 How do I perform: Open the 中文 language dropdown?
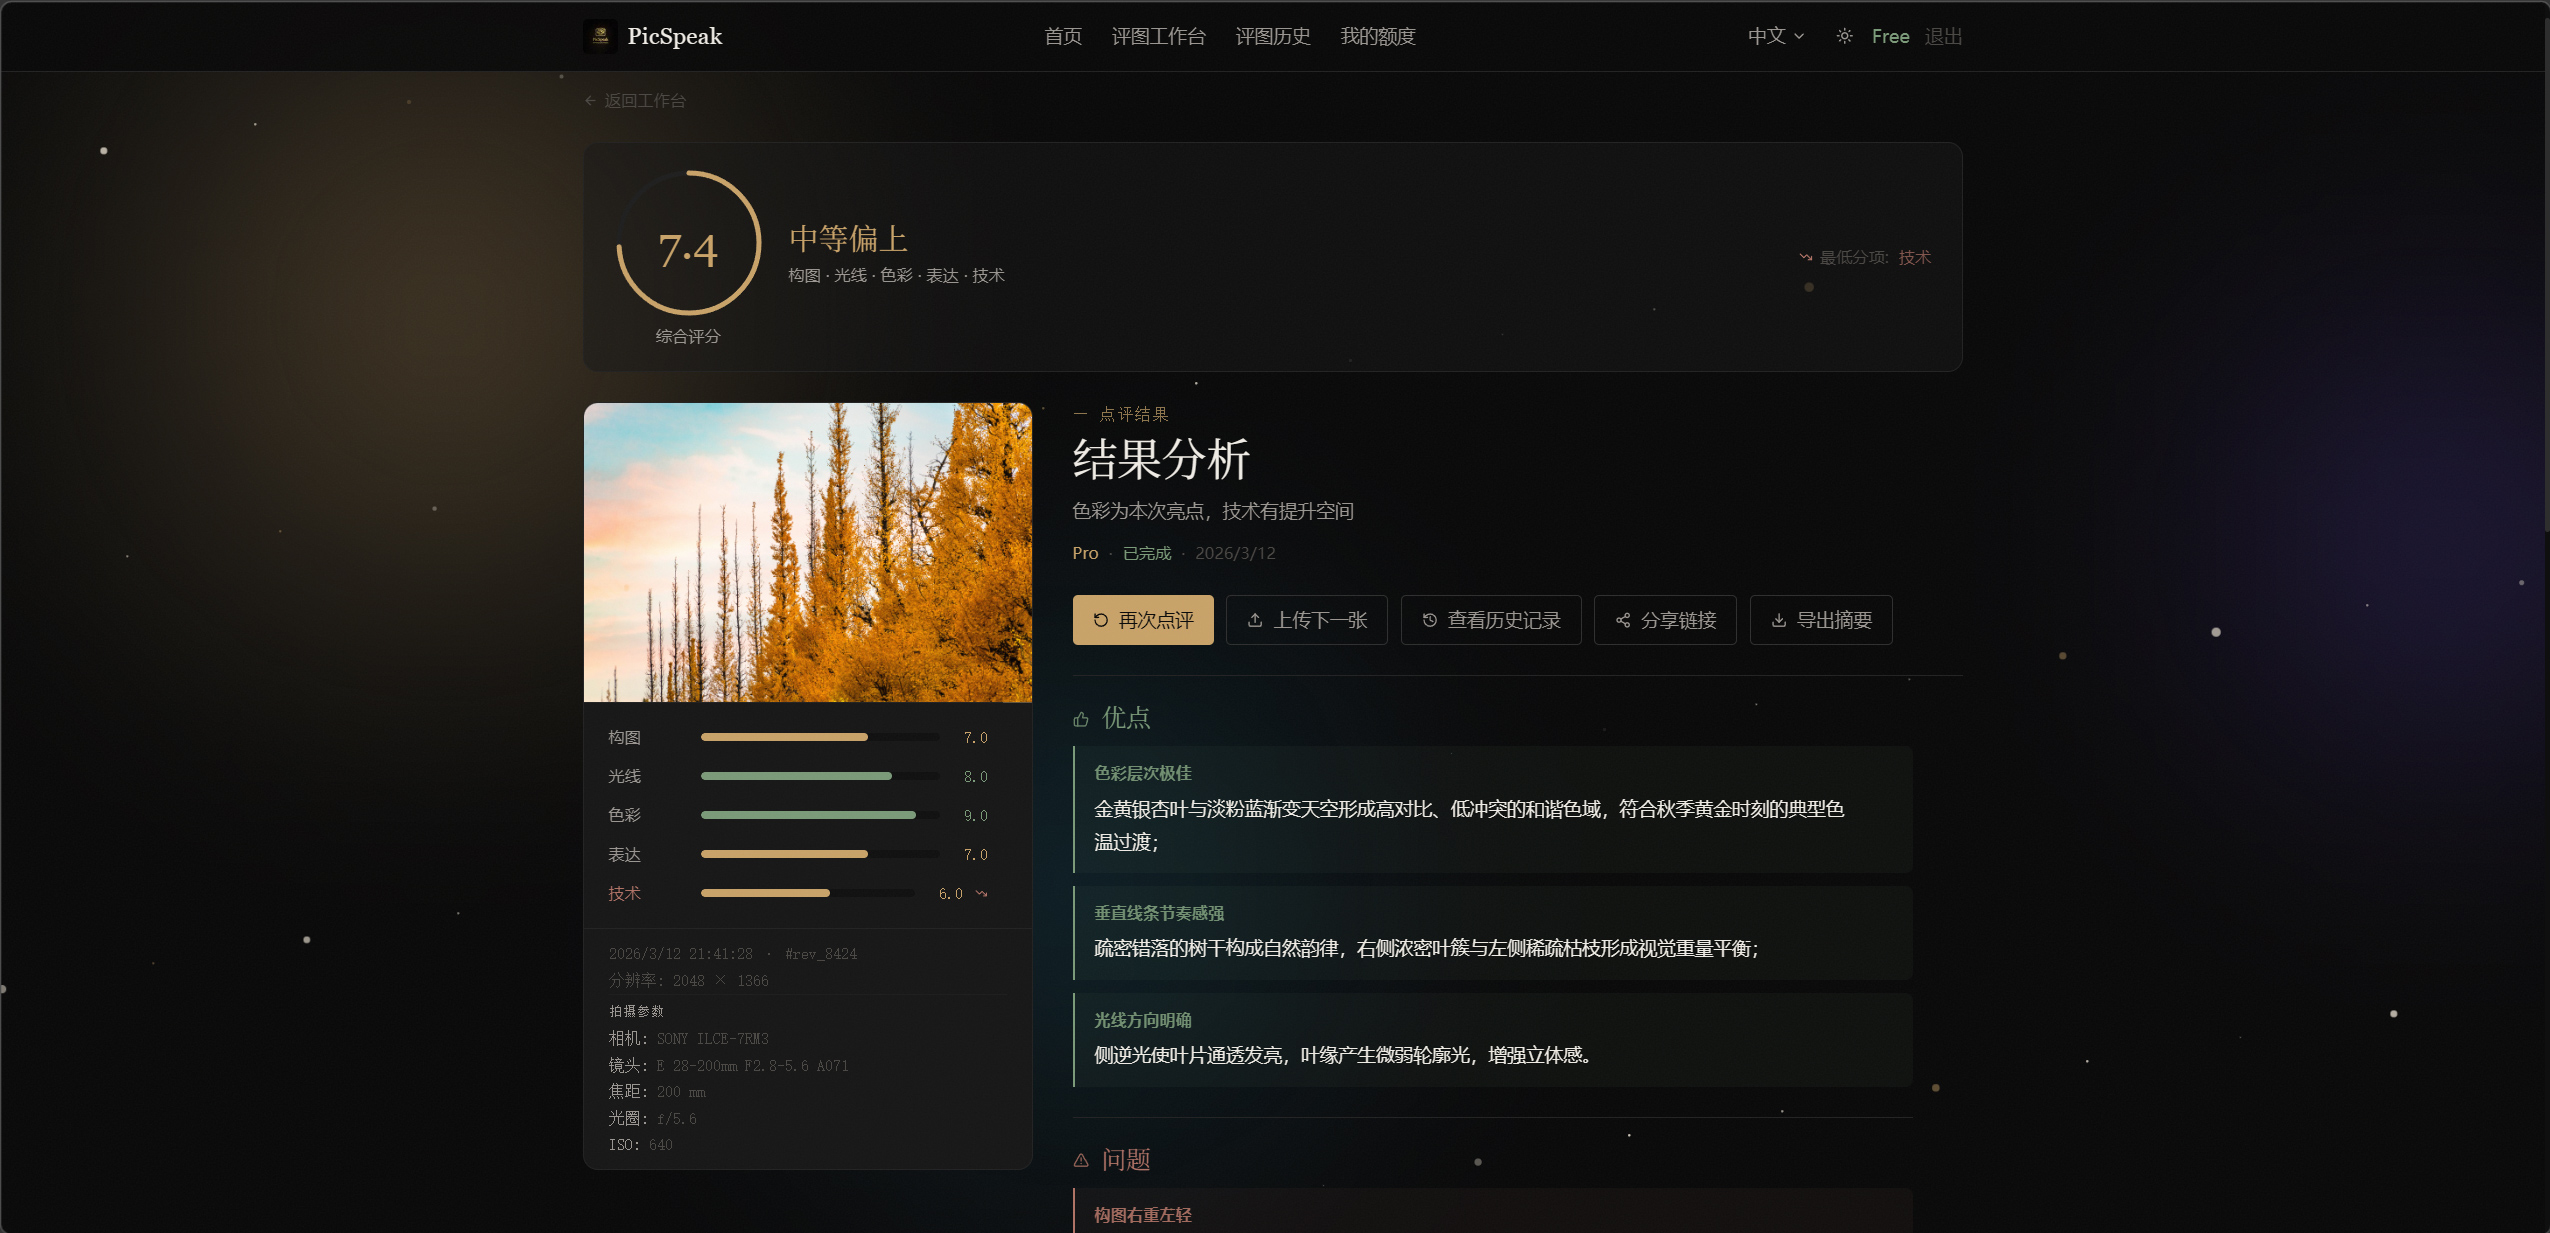(x=1775, y=36)
